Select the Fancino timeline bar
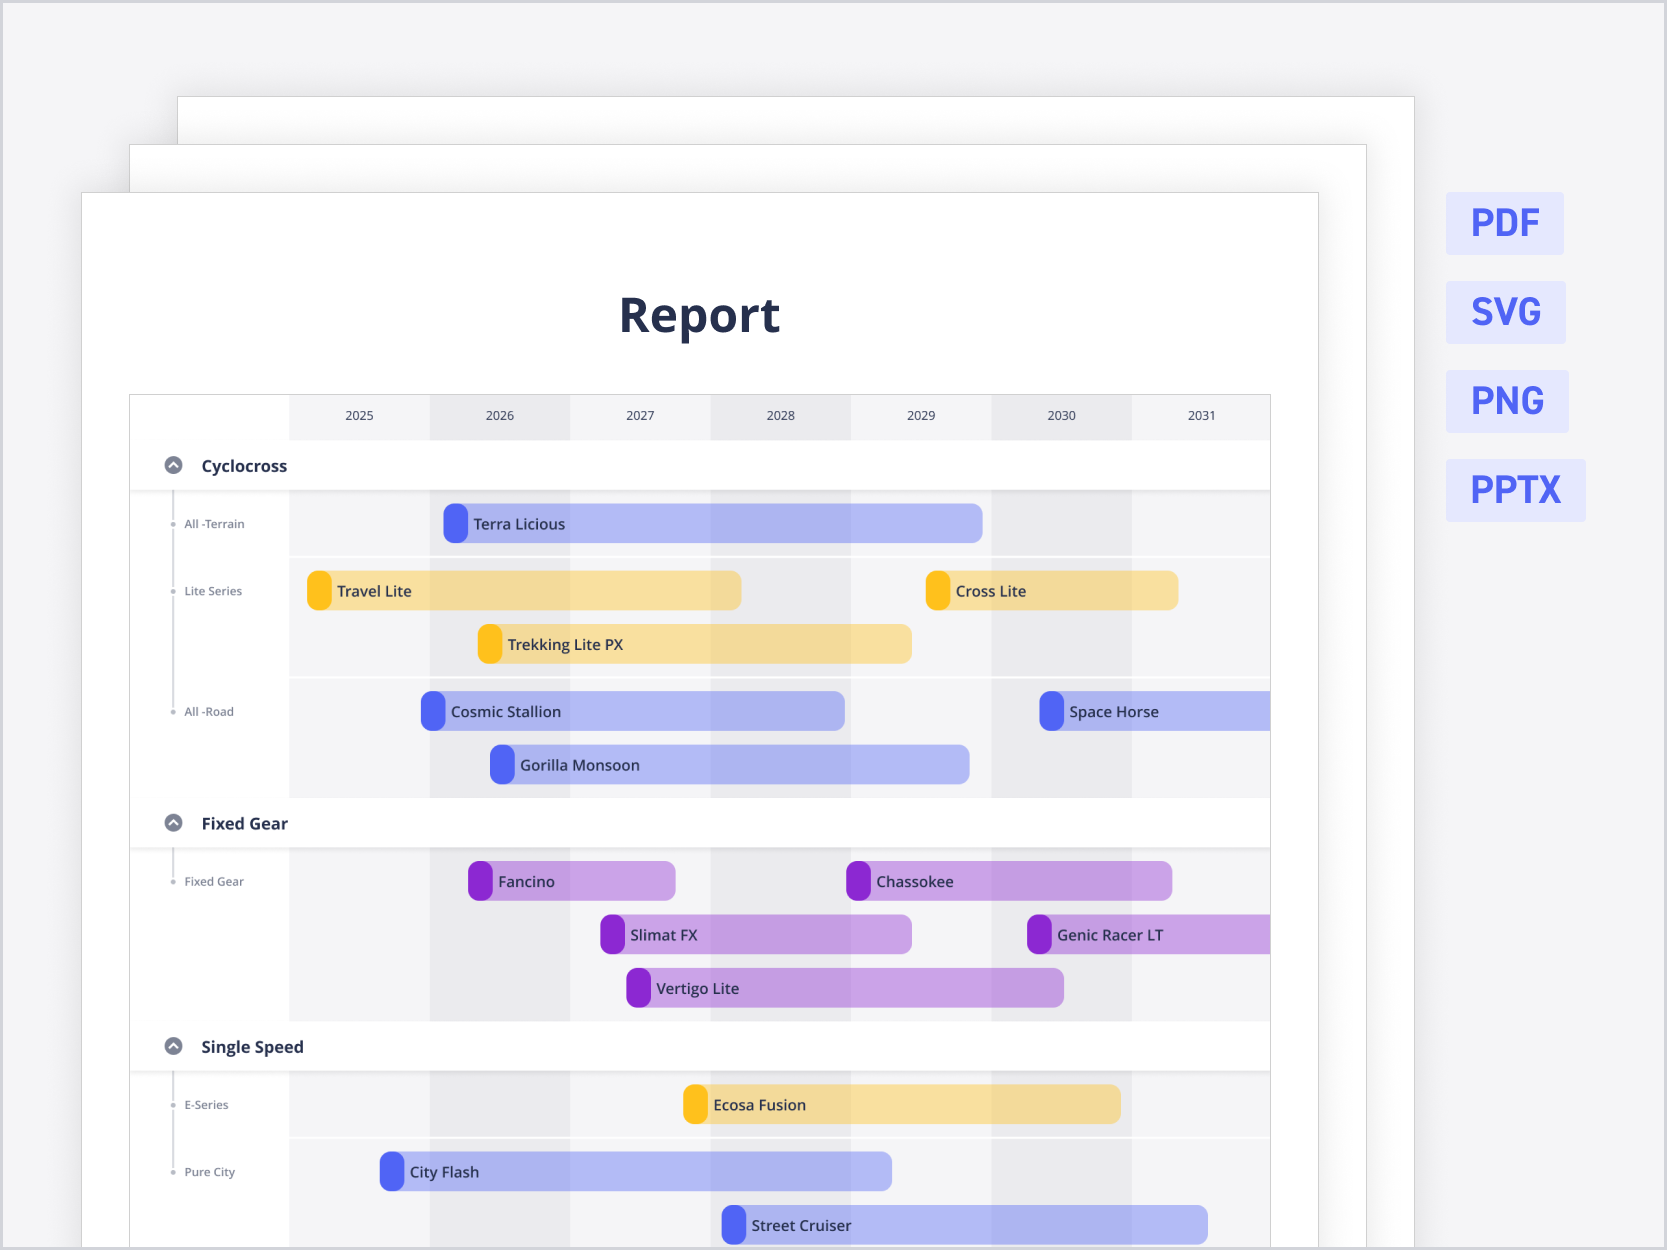The image size is (1667, 1250). 572,881
